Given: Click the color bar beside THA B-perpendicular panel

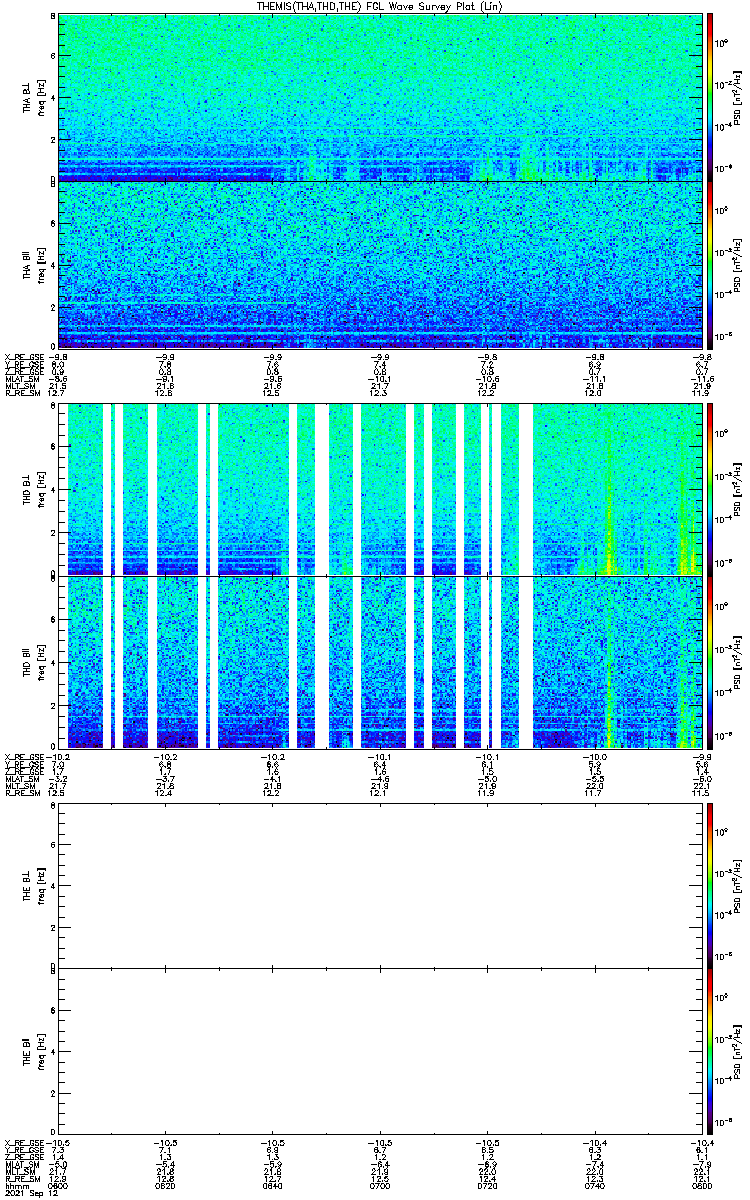Looking at the screenshot, I should tap(710, 97).
